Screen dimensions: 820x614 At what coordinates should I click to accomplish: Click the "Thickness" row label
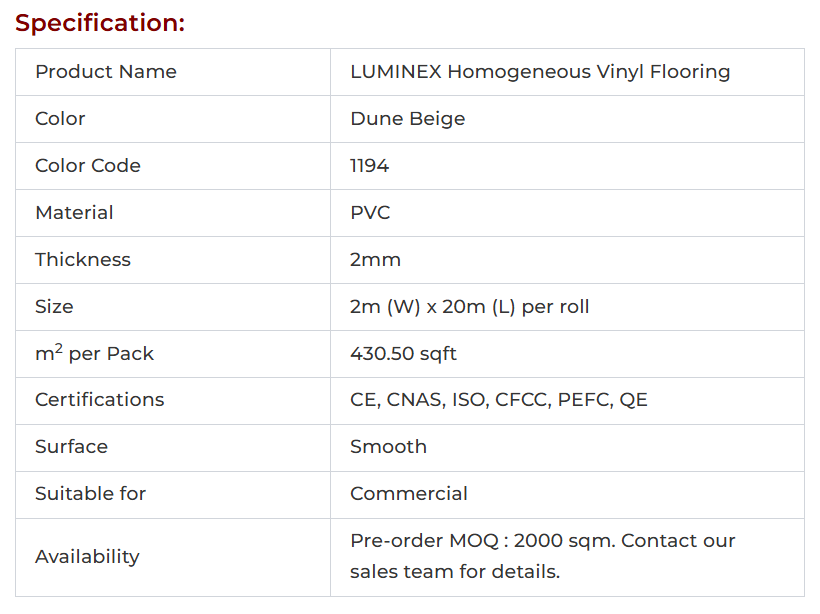83,260
